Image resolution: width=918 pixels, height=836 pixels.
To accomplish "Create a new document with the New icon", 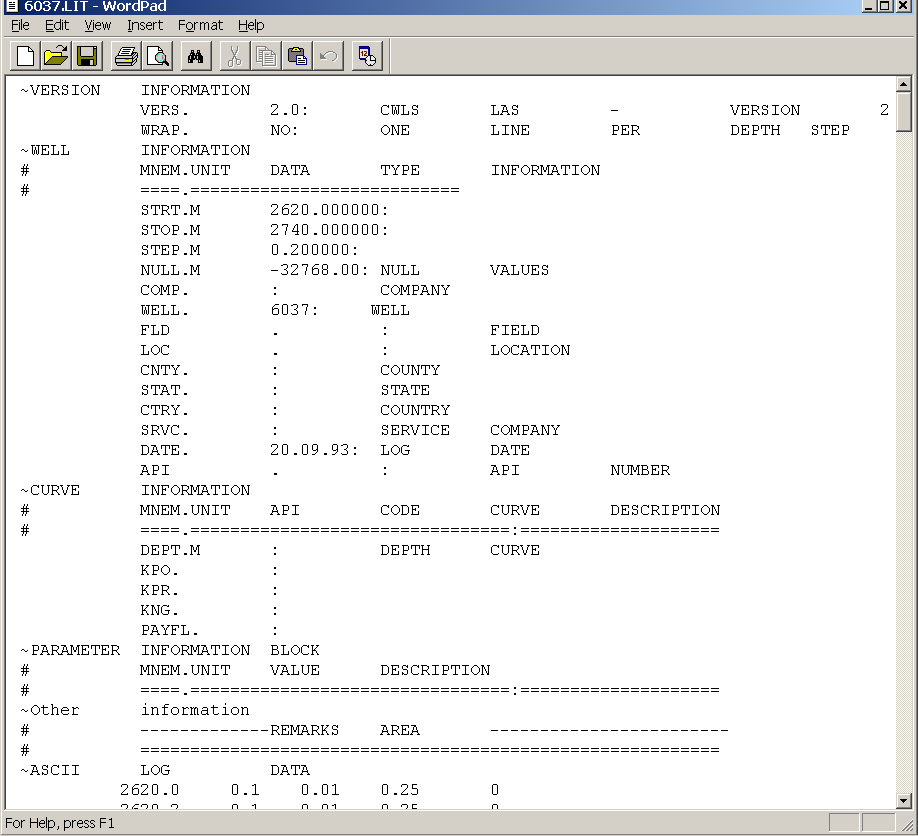I will pos(25,57).
